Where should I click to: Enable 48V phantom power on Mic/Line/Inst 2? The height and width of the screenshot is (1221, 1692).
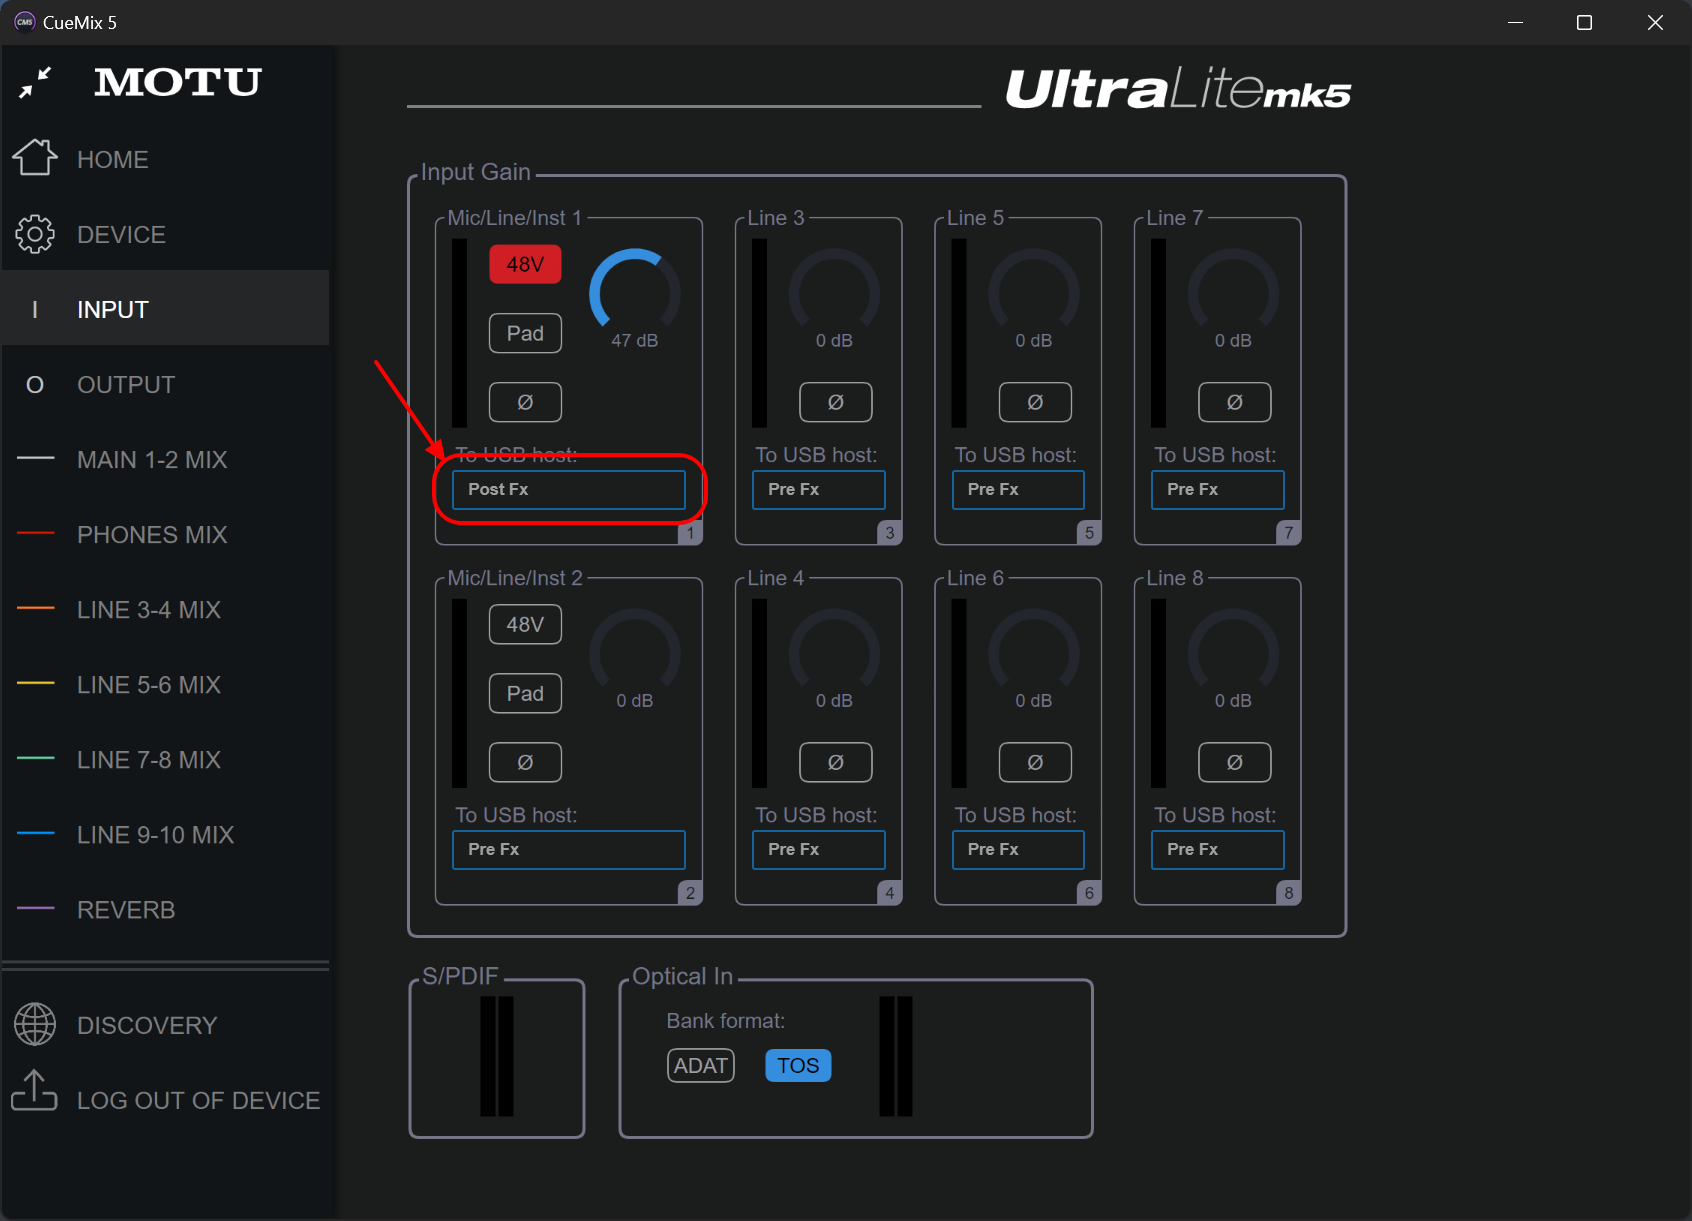tap(525, 625)
